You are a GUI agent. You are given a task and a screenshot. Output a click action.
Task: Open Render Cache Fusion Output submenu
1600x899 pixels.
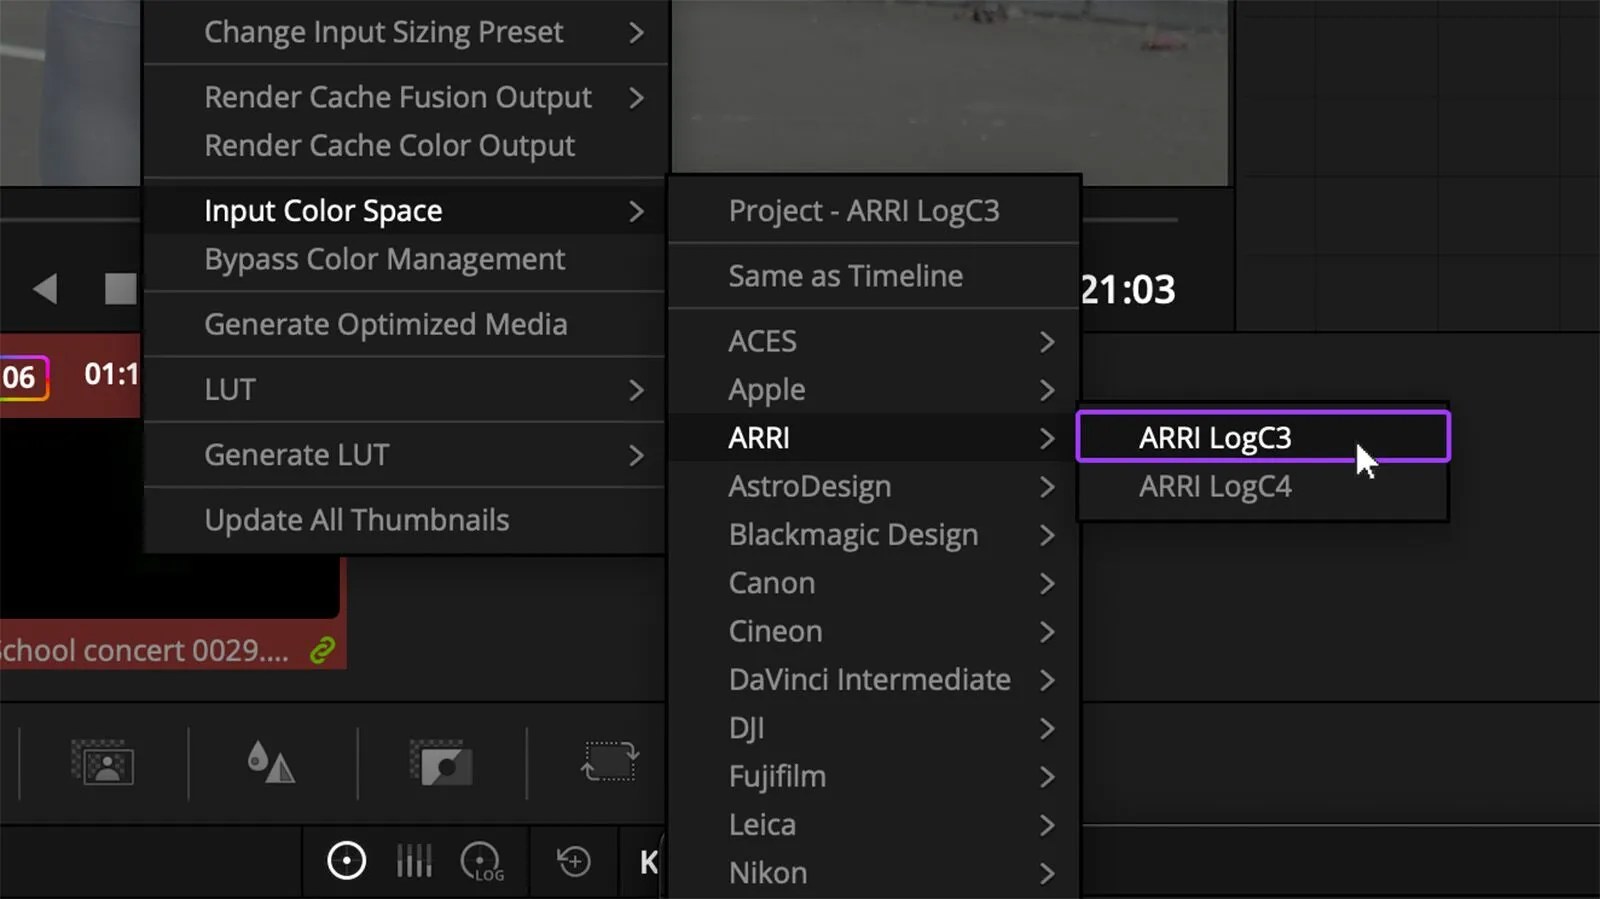406,97
